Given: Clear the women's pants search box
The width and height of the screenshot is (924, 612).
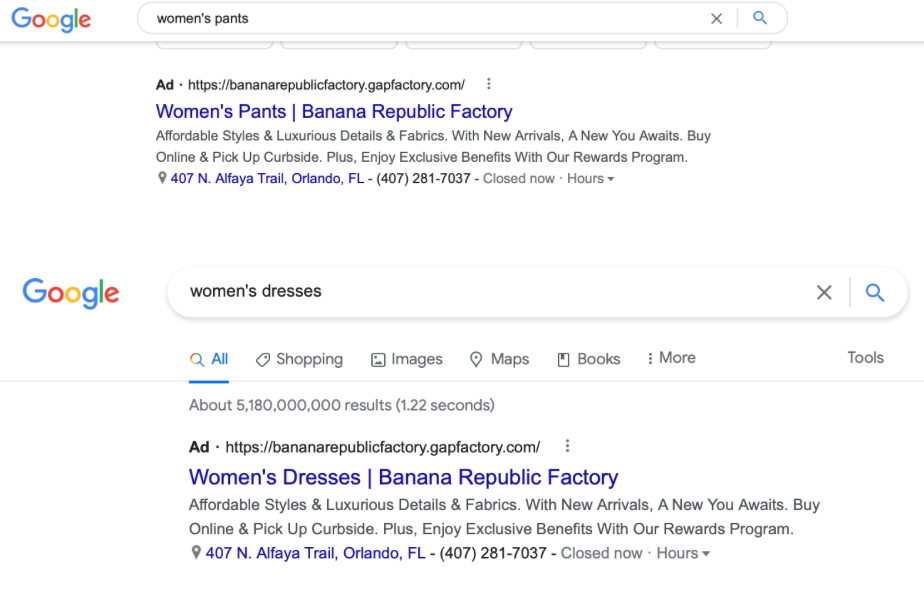Looking at the screenshot, I should 716,19.
